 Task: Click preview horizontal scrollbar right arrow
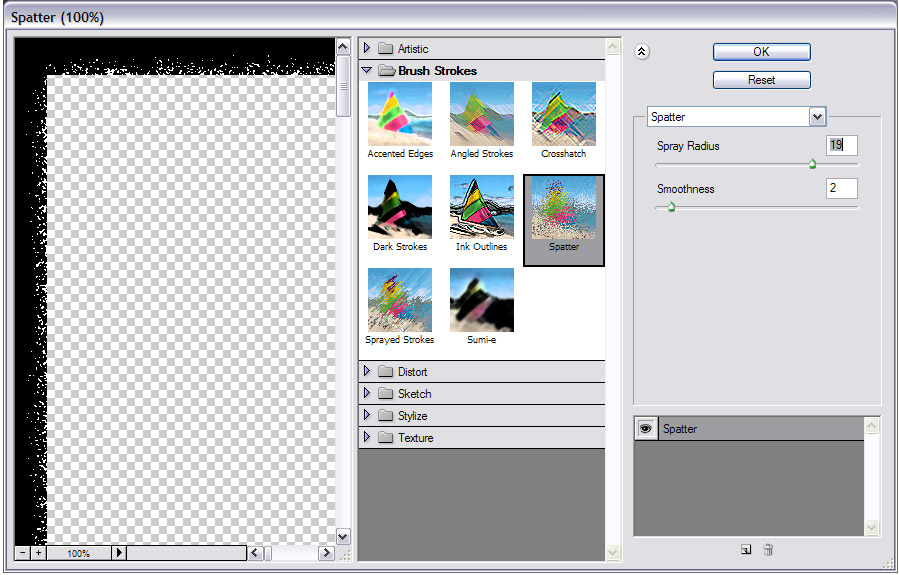coord(326,553)
